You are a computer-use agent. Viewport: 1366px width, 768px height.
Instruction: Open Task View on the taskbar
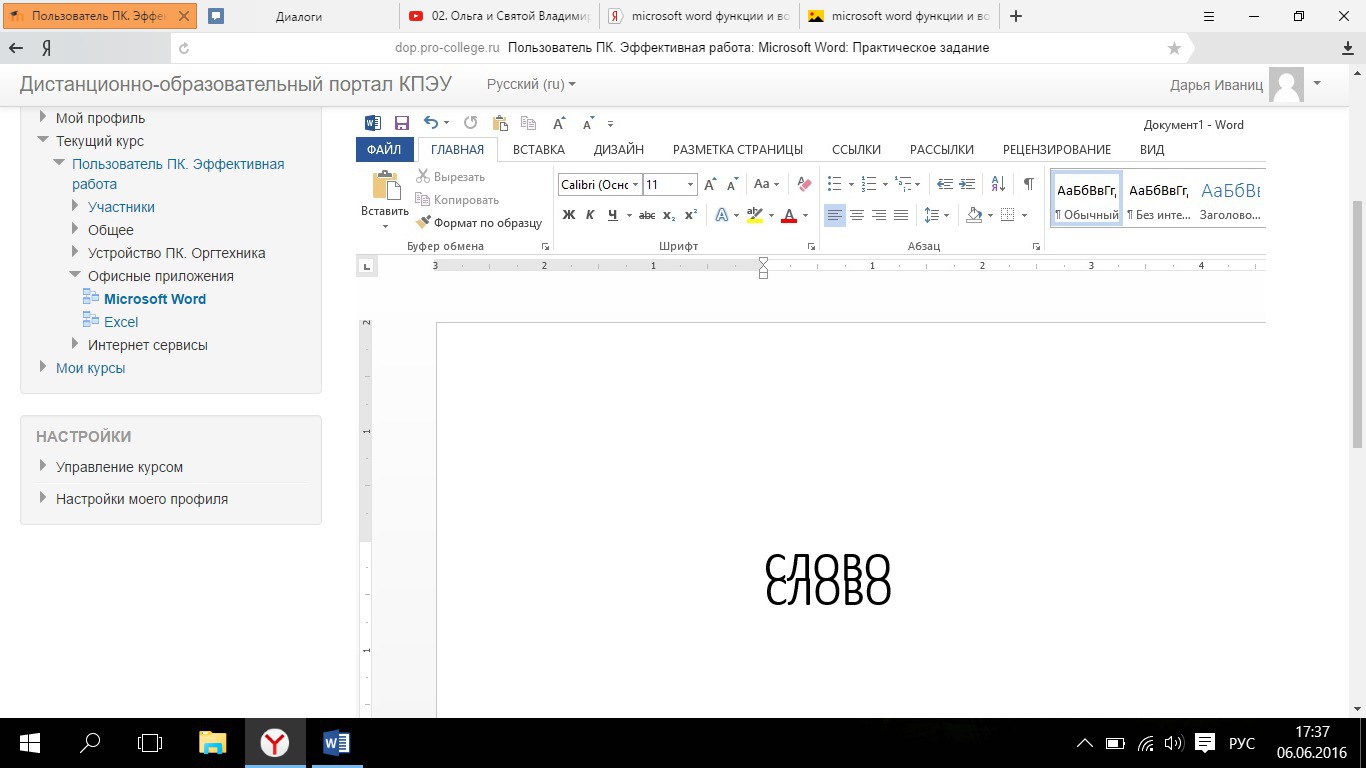point(150,743)
